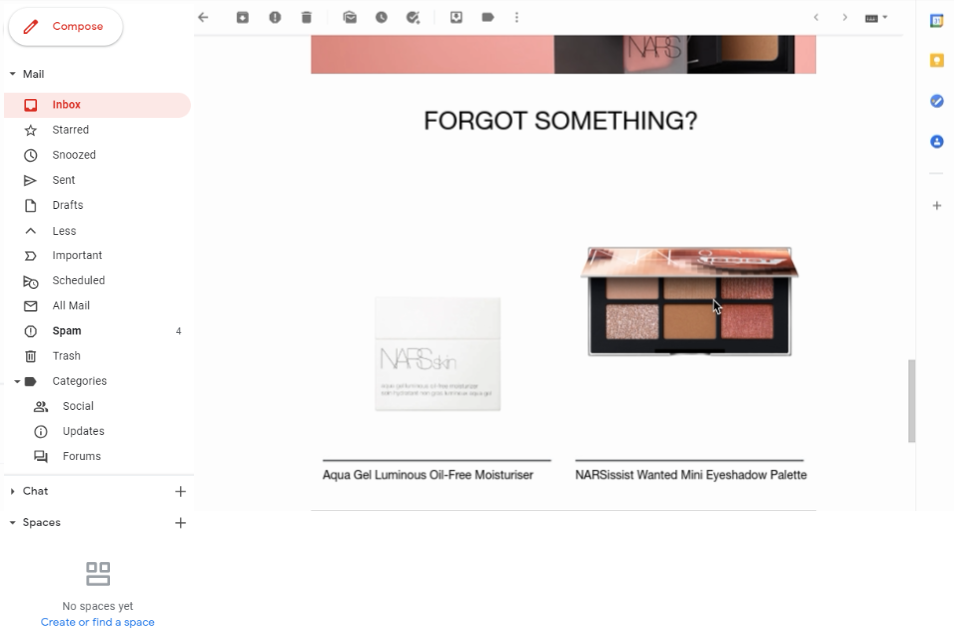Collapse the folder list with Less
The height and width of the screenshot is (640, 954).
97,231
